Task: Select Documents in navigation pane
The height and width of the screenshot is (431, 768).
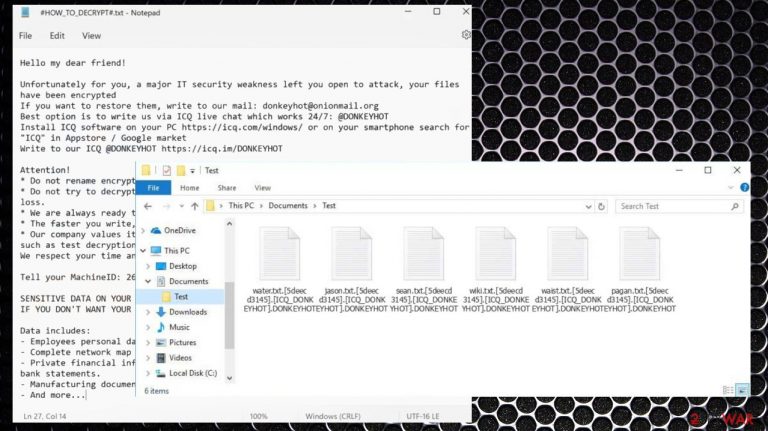Action: click(189, 281)
